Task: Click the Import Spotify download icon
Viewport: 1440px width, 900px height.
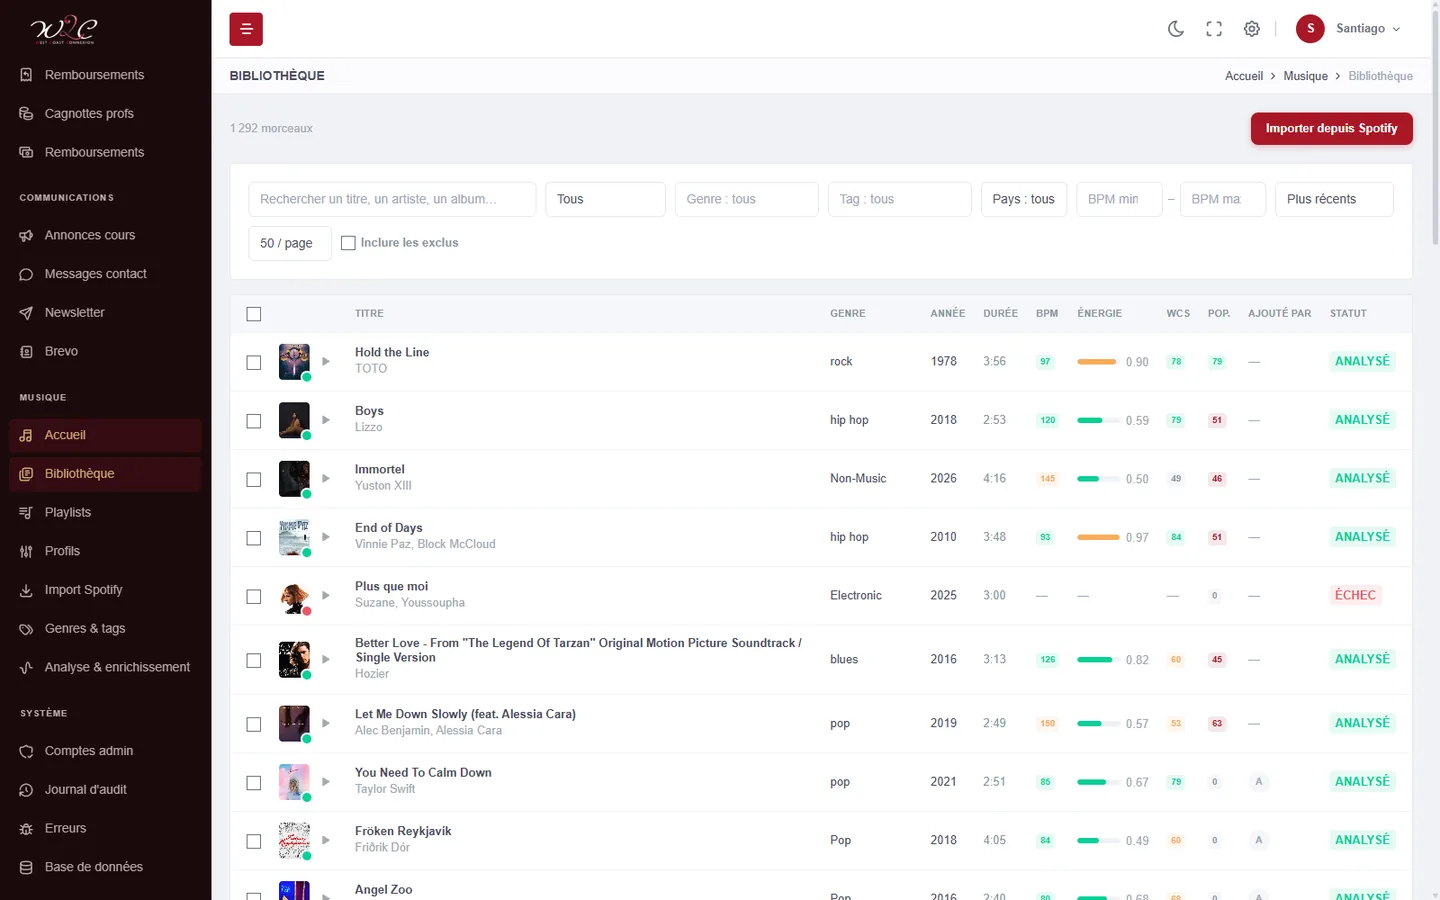Action: coord(26,590)
